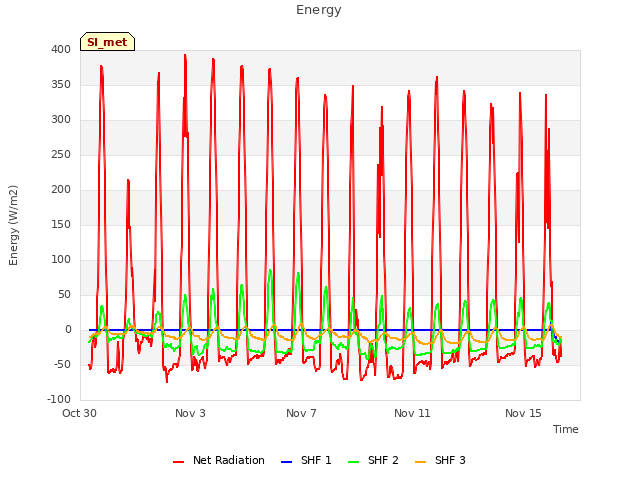This screenshot has width=640, height=480.
Task: Click the -50 y-axis tick label
Action: [x=62, y=364]
